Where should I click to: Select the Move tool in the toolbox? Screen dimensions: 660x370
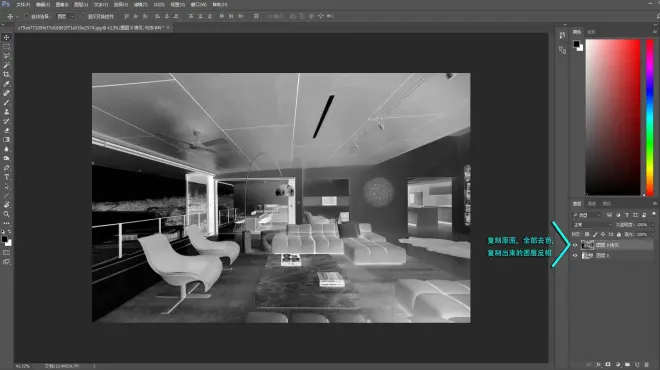coord(6,37)
